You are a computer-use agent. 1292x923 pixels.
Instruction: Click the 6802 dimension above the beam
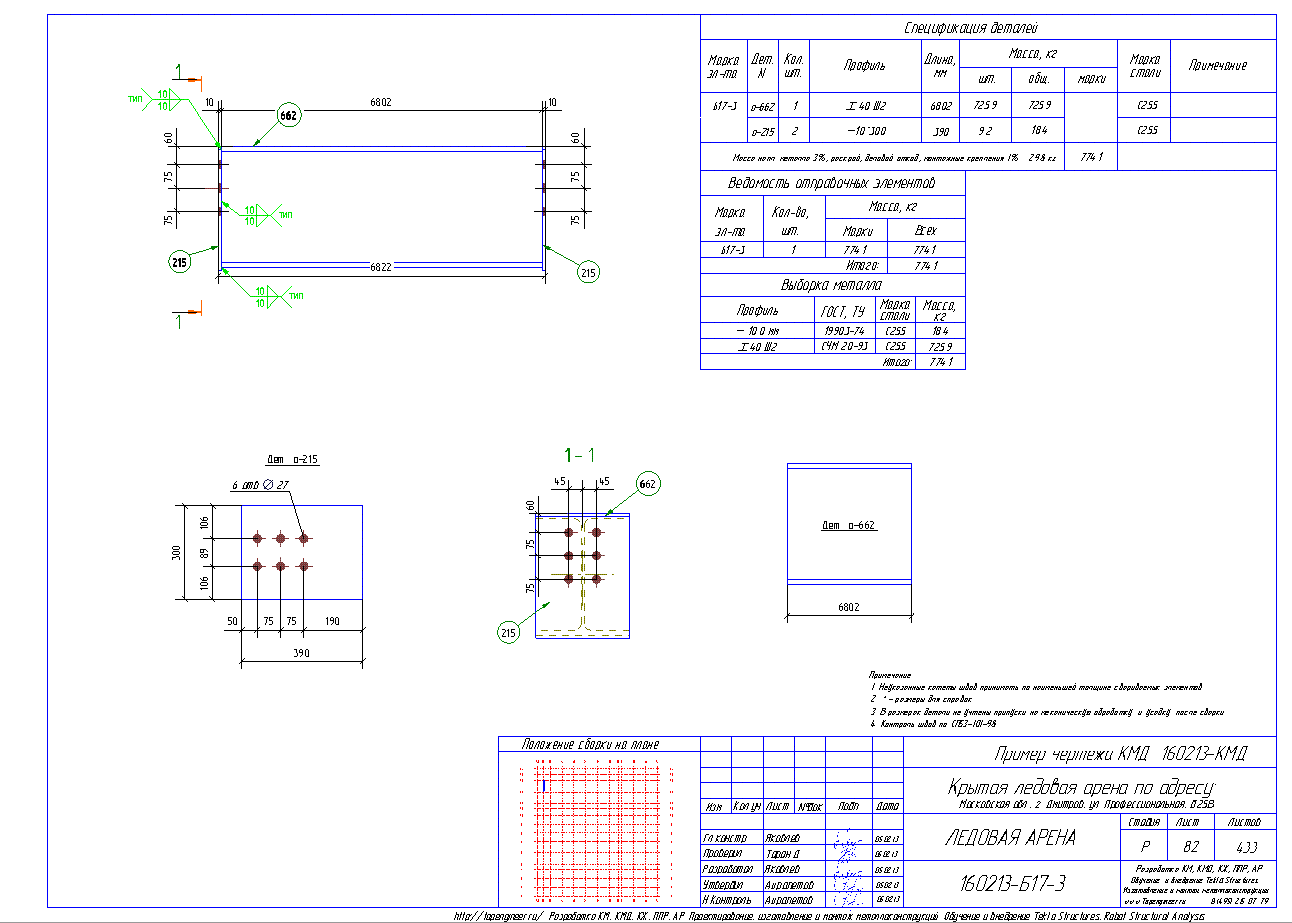pyautogui.click(x=380, y=101)
